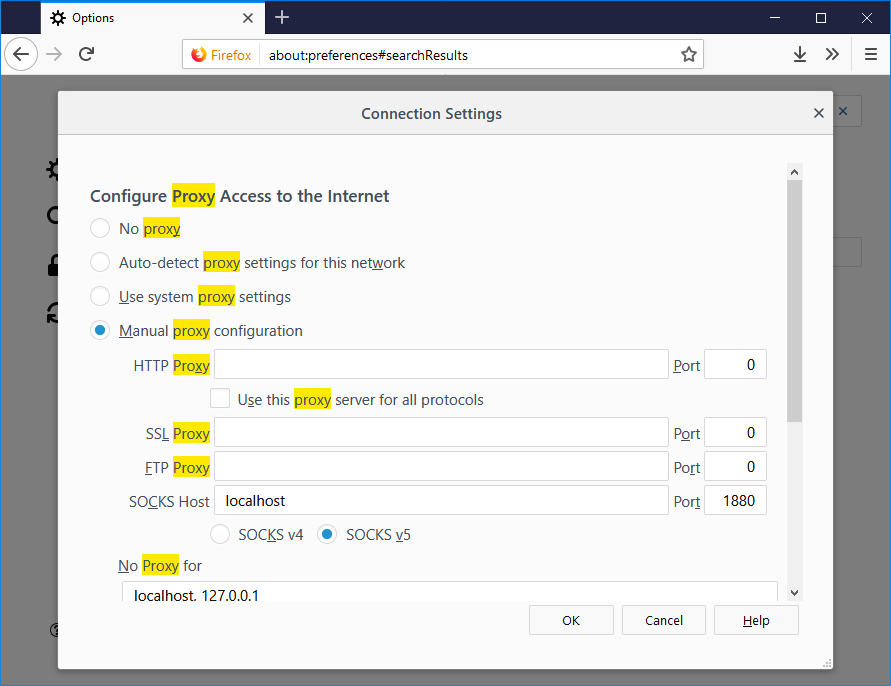891x686 pixels.
Task: Open the Downloads arrow icon
Action: coord(799,55)
